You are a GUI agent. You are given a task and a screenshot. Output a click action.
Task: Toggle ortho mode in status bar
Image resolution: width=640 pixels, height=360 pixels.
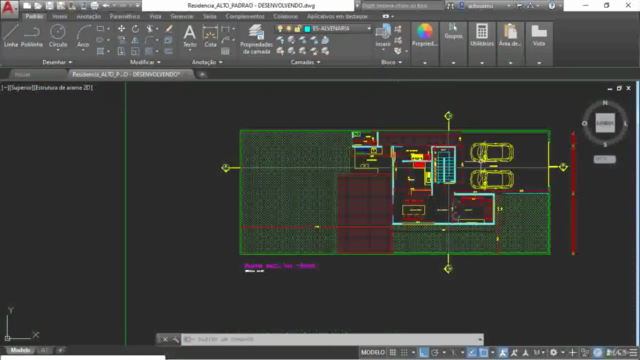[x=424, y=352]
